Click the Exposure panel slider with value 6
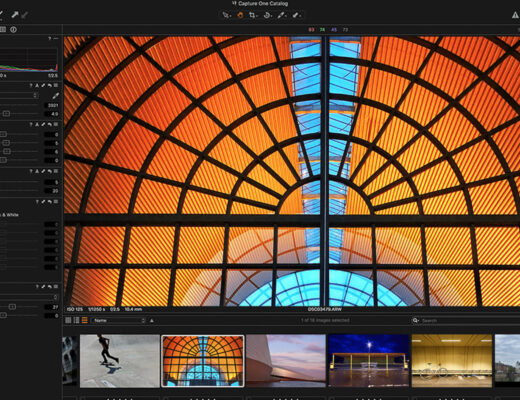This screenshot has width=520, height=400. (7, 152)
